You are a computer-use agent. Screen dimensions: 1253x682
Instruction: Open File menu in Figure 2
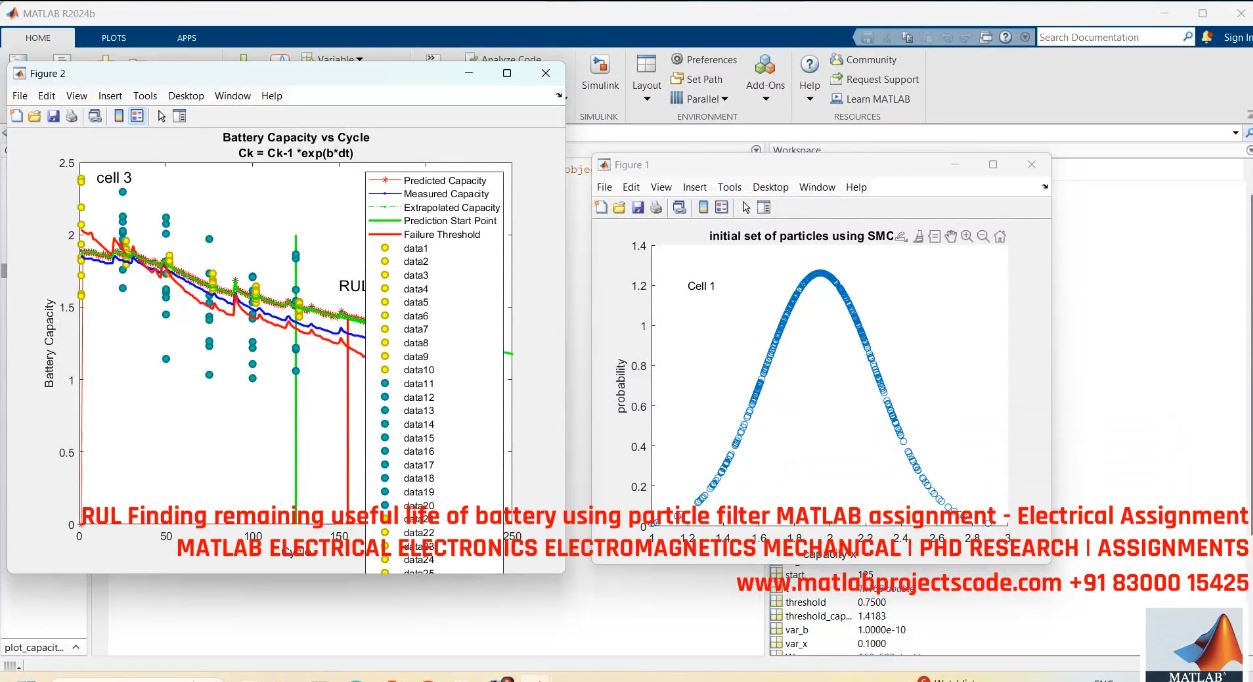point(20,96)
